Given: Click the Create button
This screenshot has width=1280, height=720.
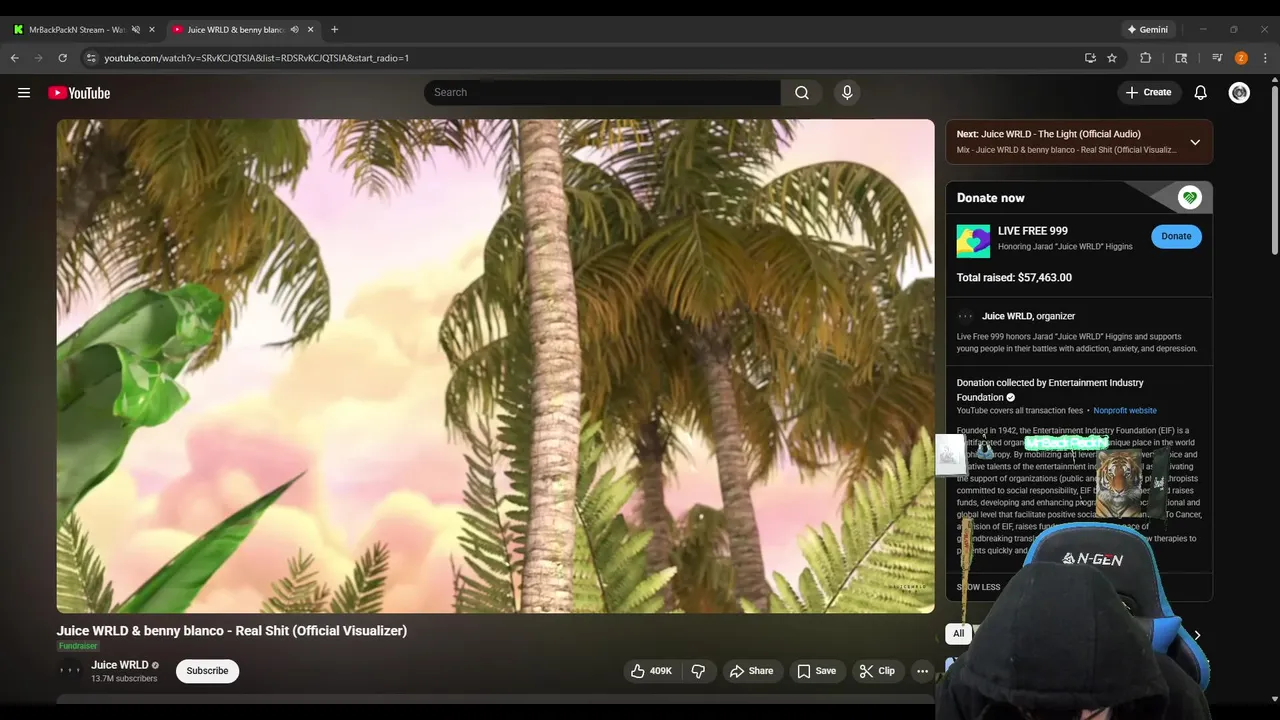Looking at the screenshot, I should pyautogui.click(x=1148, y=93).
